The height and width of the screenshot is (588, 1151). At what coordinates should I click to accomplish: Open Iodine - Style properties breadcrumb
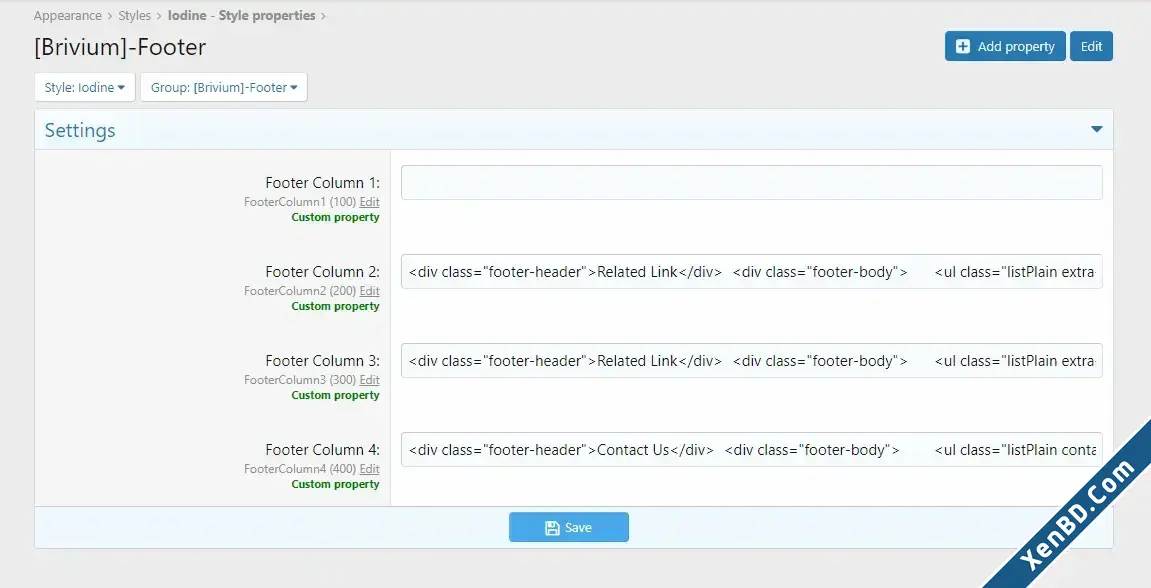242,15
